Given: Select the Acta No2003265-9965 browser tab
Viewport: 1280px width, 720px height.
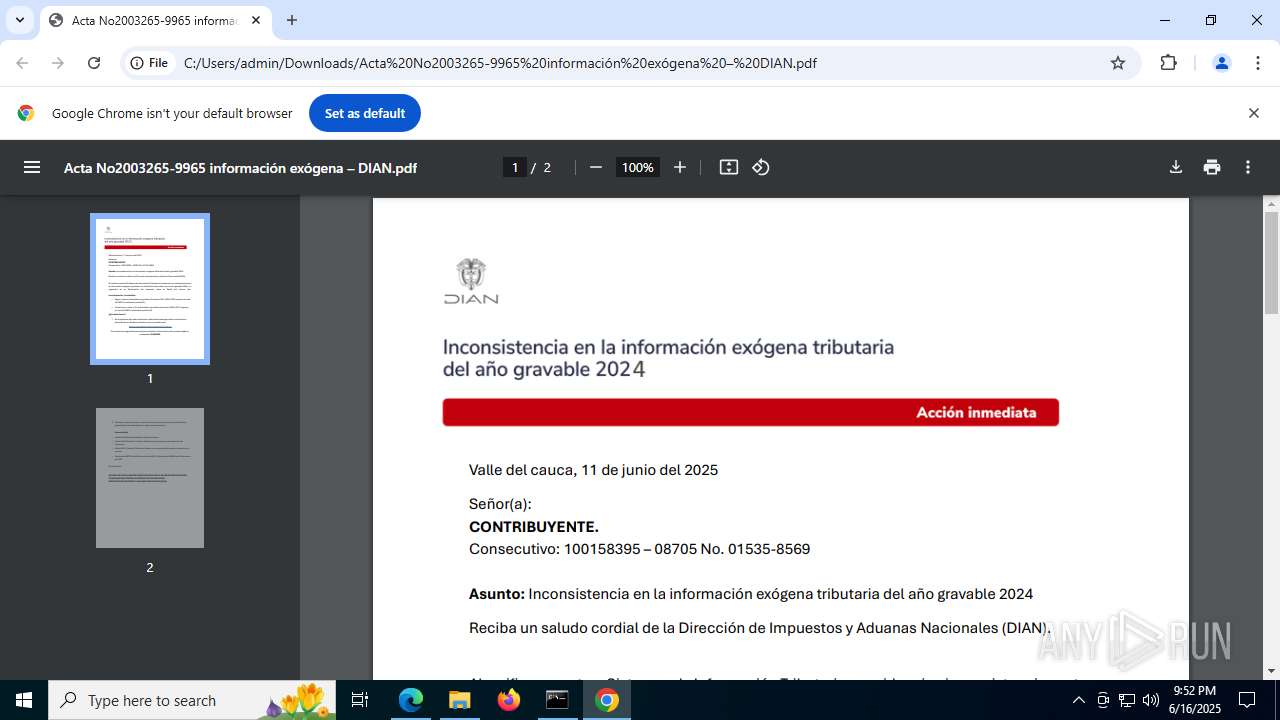Looking at the screenshot, I should [x=155, y=20].
